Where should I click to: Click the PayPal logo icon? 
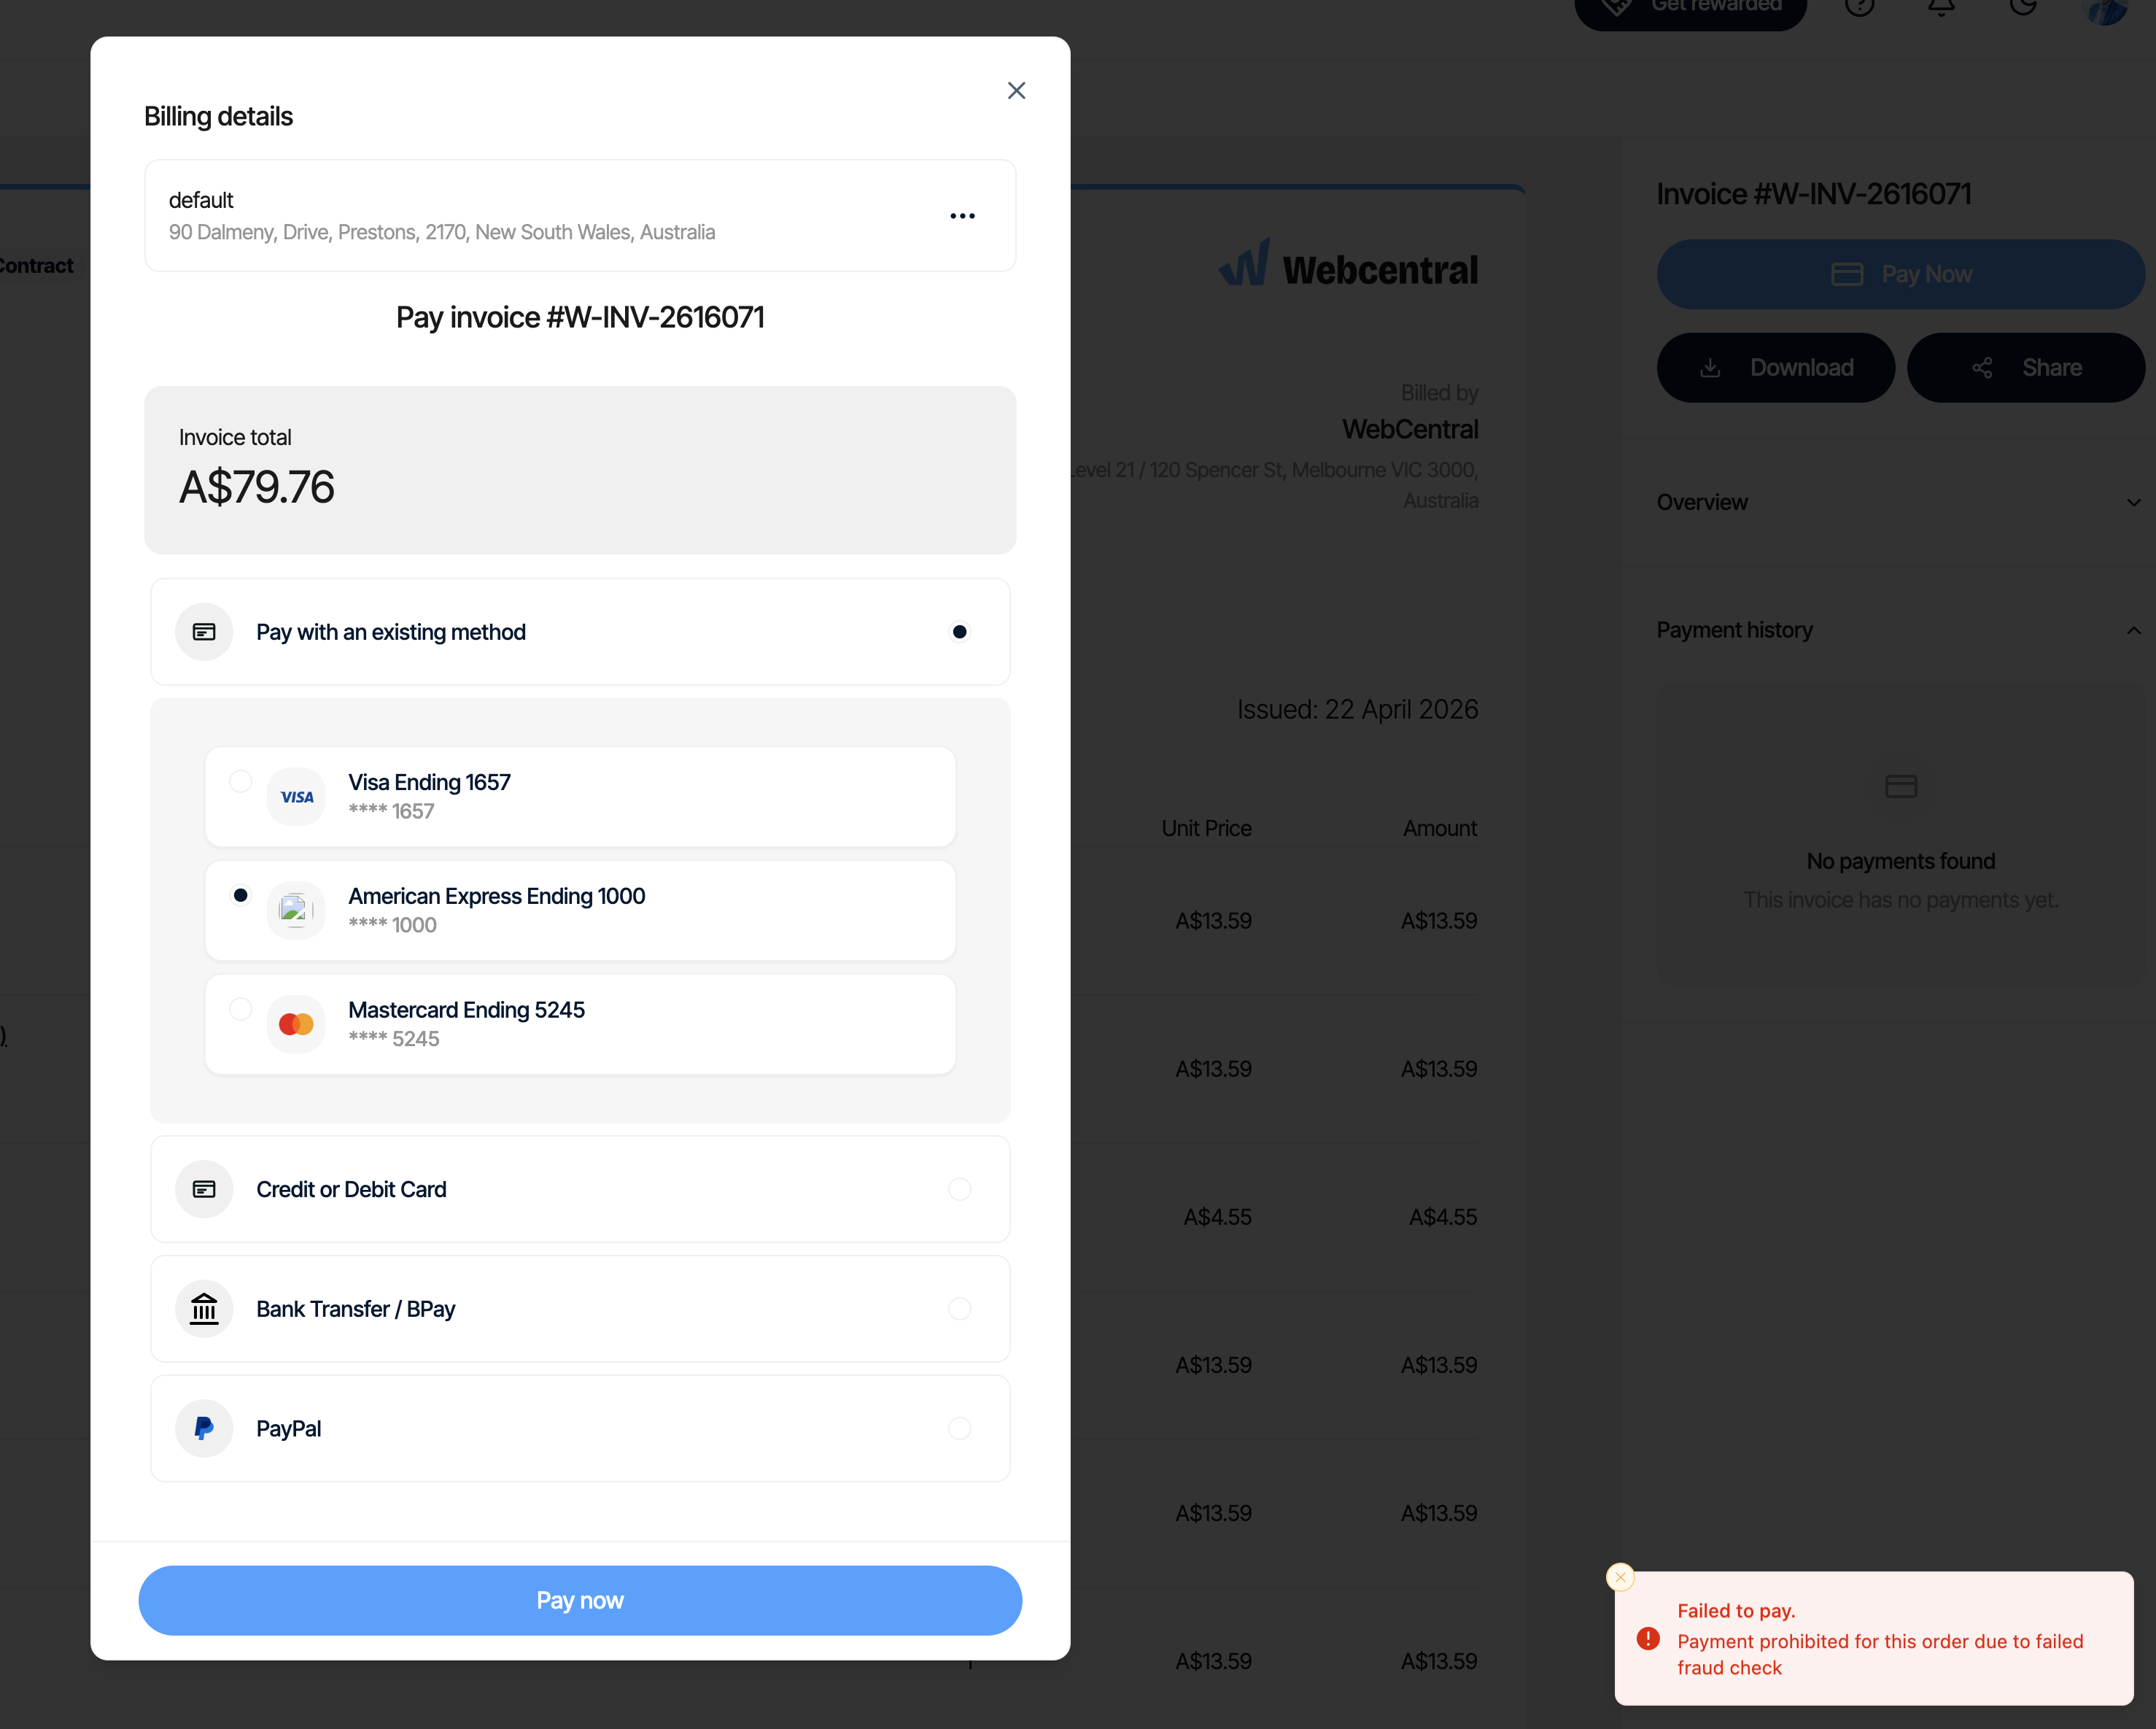(x=204, y=1428)
